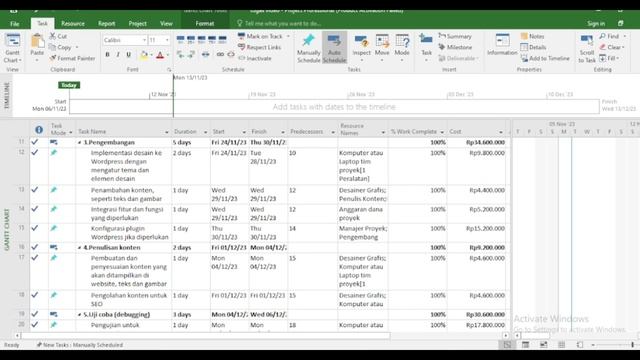The image size is (640, 360).
Task: Open Resource Names column filter dropdown
Action: pyautogui.click(x=383, y=132)
